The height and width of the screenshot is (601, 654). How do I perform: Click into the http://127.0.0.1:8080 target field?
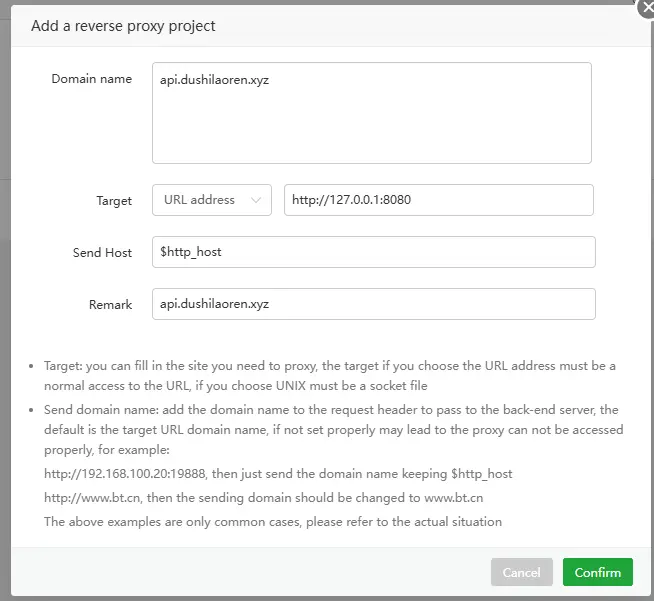[x=439, y=200]
